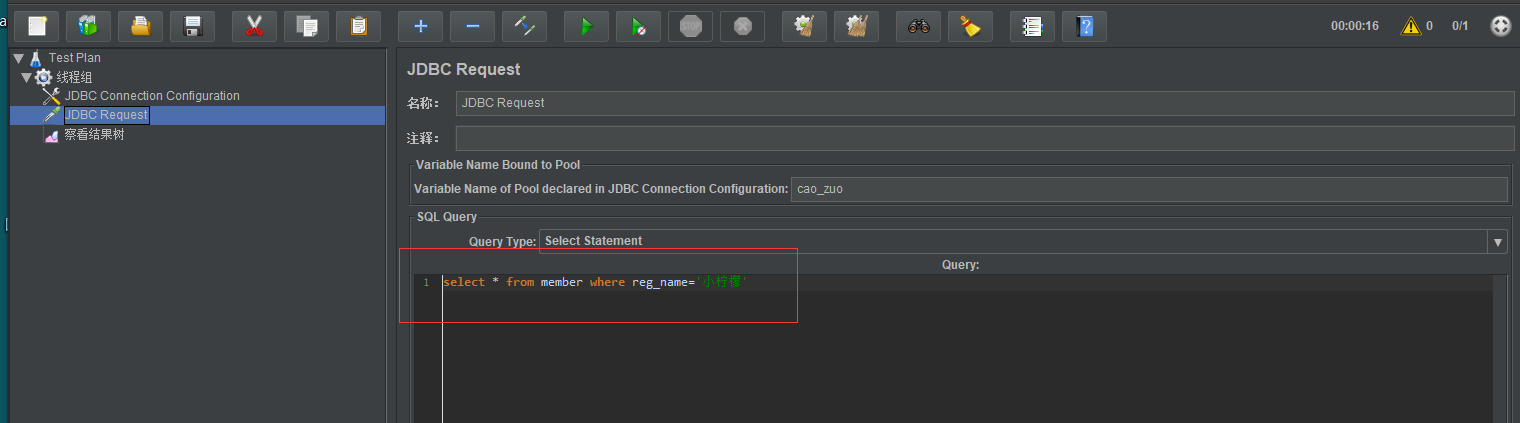1520x423 pixels.
Task: Save the test plan with disk icon
Action: click(x=193, y=26)
